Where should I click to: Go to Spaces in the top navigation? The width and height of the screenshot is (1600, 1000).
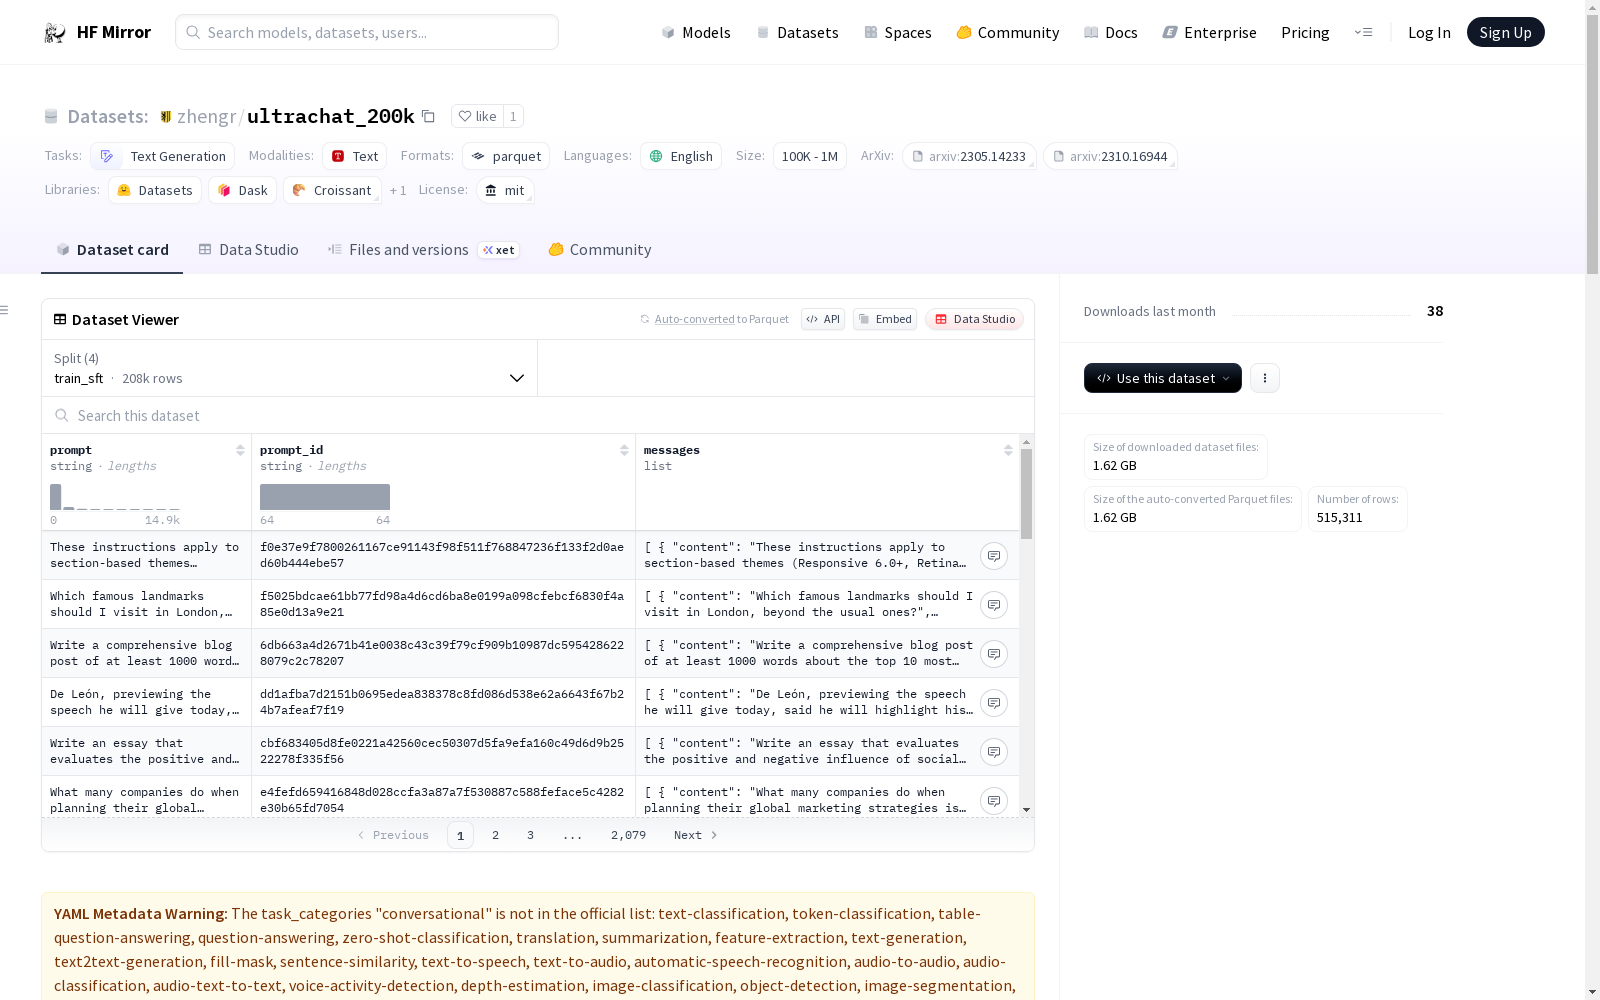898,33
